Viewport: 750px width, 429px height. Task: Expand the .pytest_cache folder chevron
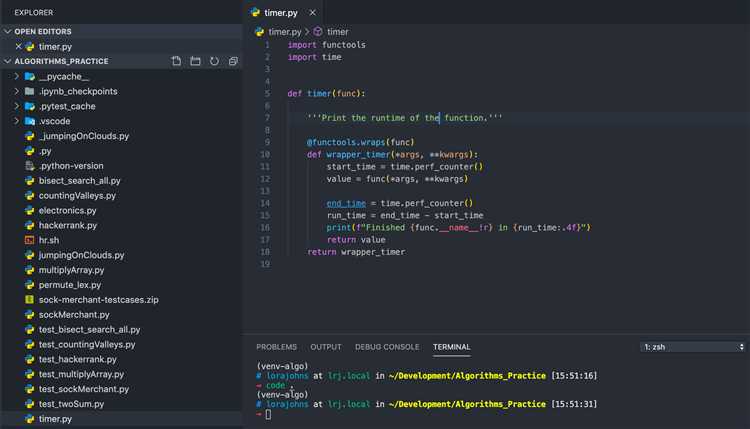pos(17,106)
